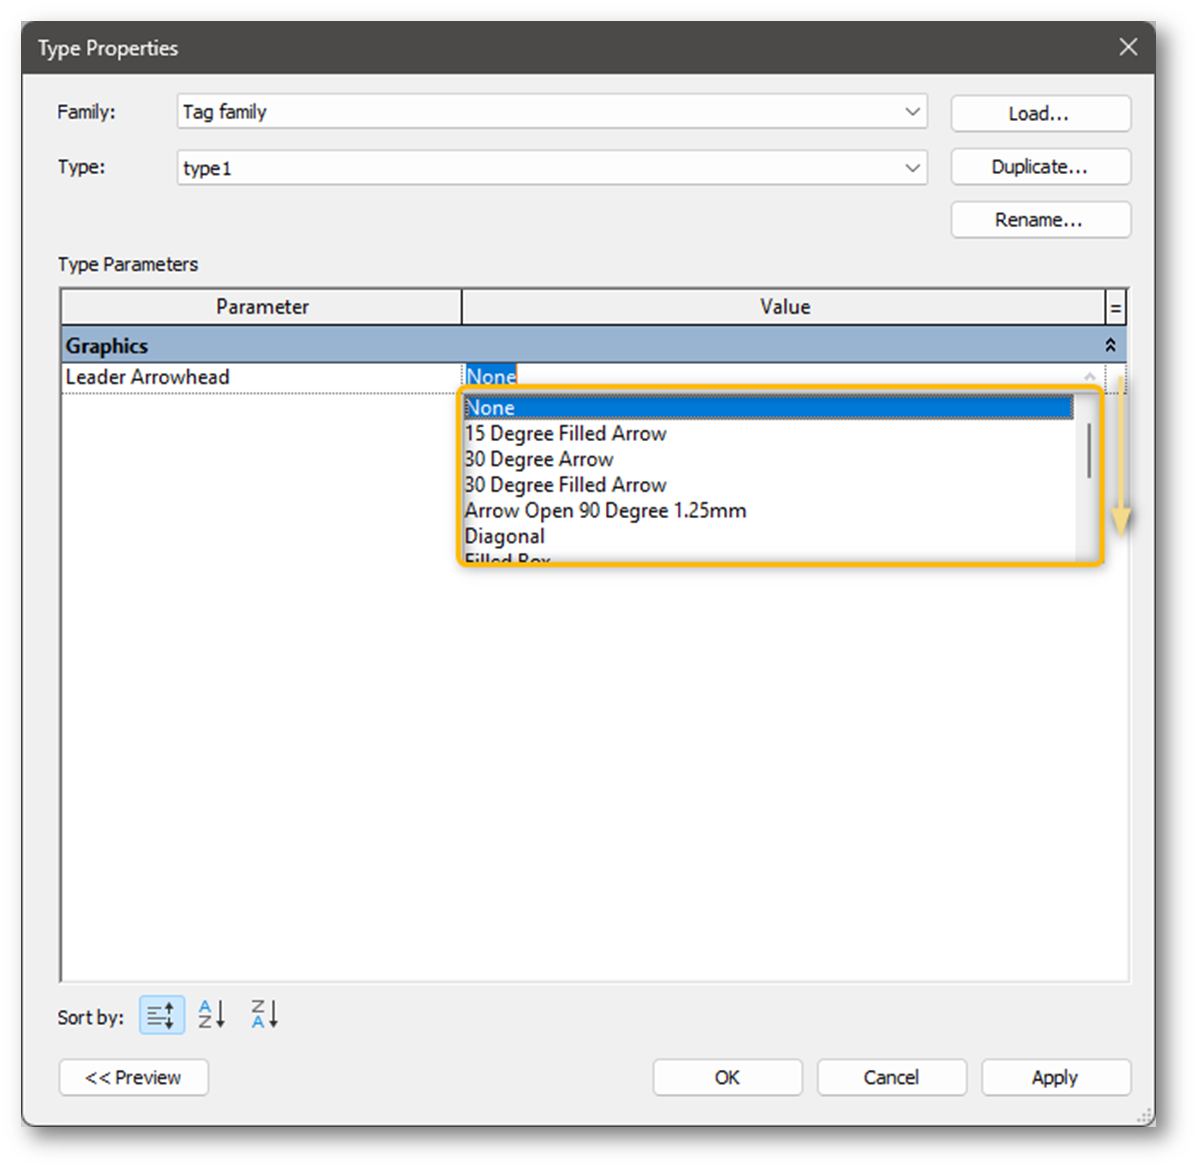Click the Load button
Image resolution: width=1198 pixels, height=1169 pixels.
tap(1040, 113)
